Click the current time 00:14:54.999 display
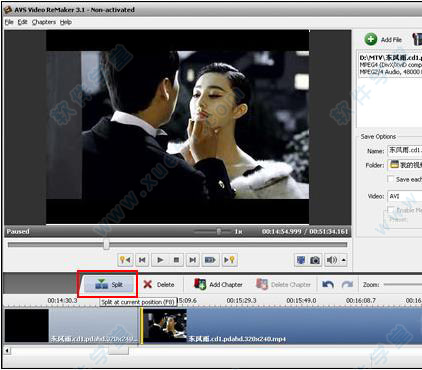Viewport: 422px width, 370px height. (x=281, y=231)
